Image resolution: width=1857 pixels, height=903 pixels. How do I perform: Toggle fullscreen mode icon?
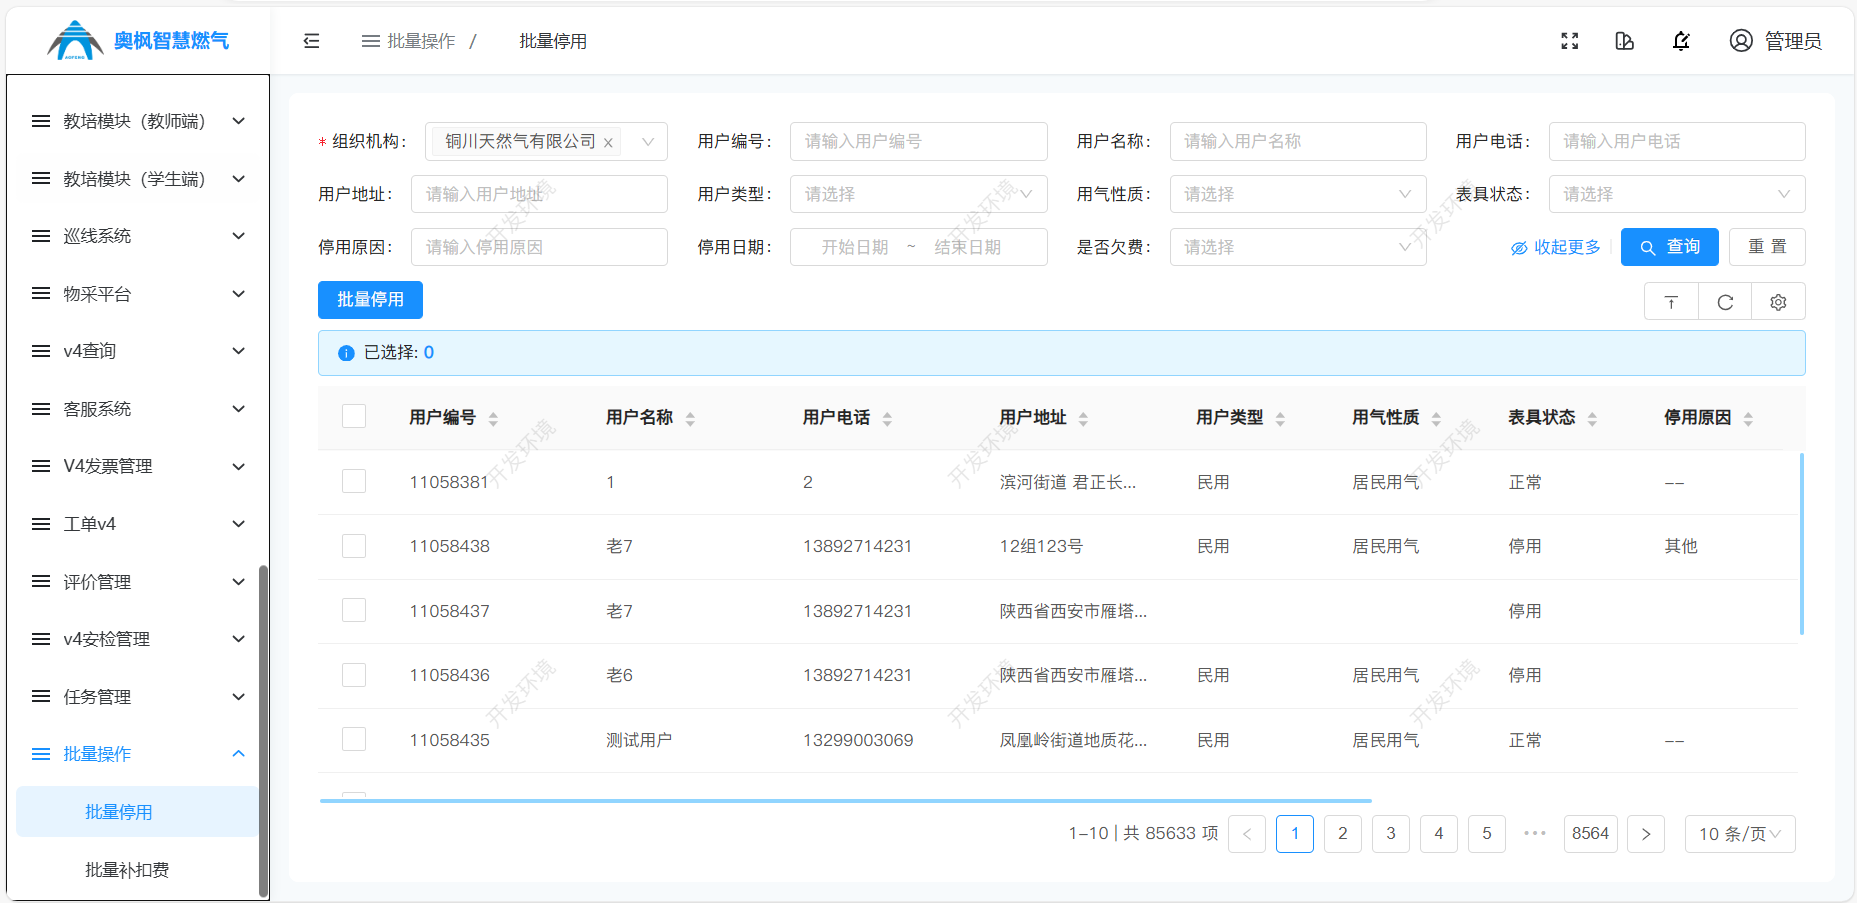point(1570,41)
